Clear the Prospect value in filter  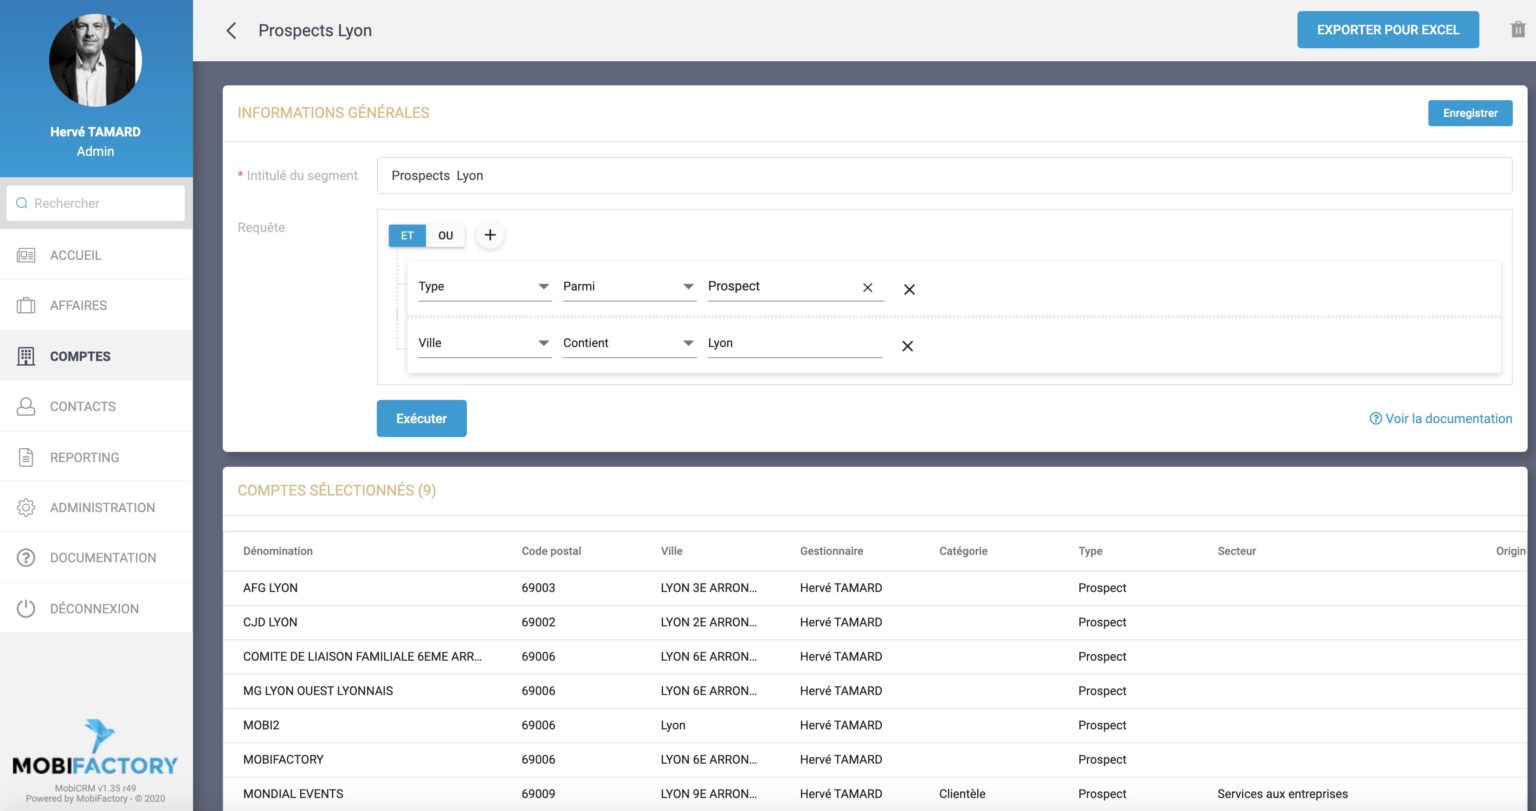(867, 288)
